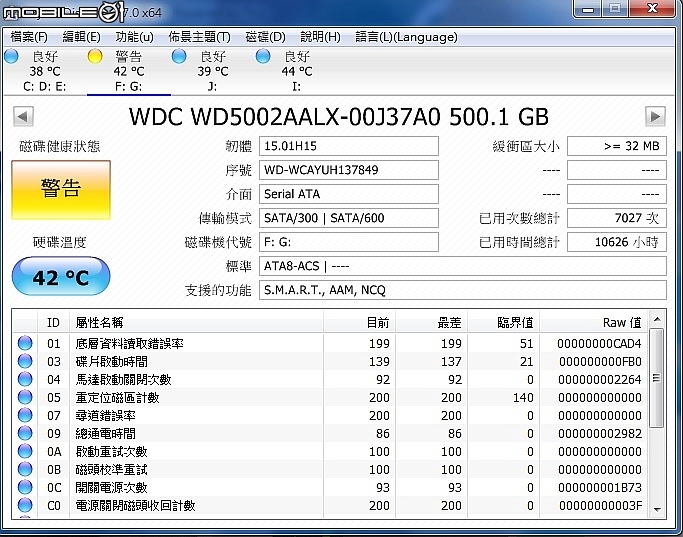Click status orb of attribute 05 row
The image size is (683, 537).
[25, 397]
